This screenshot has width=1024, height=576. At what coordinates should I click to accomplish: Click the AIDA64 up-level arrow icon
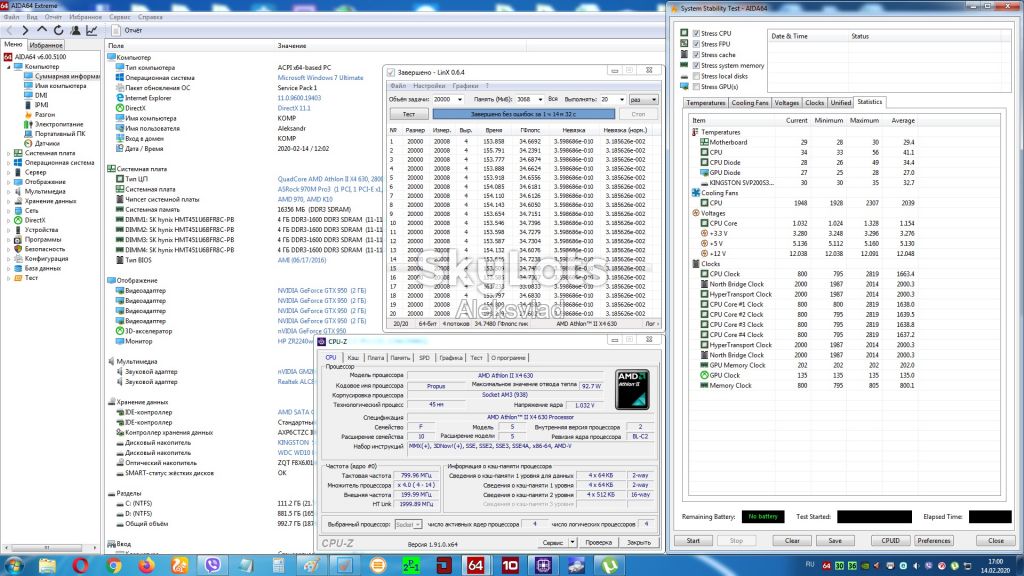coord(42,30)
